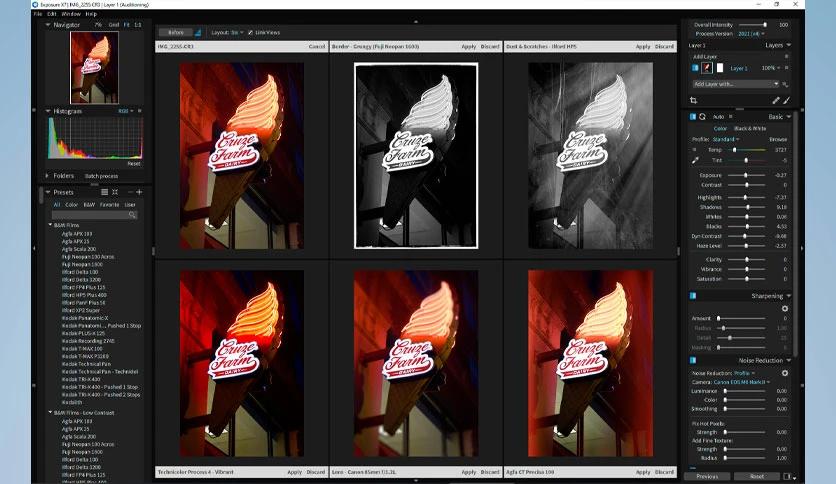Toggle the Noise Reduction panel enable switch
This screenshot has height=484, width=836.
click(x=693, y=360)
